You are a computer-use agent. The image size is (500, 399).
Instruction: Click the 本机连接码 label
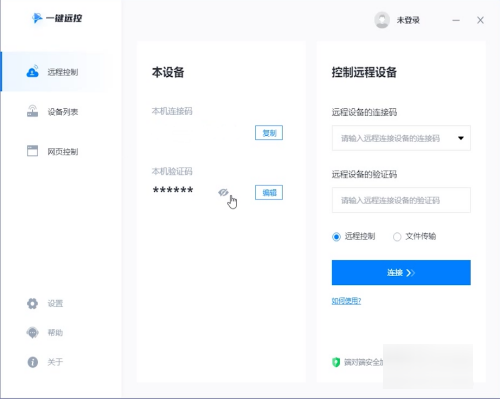[x=172, y=111]
